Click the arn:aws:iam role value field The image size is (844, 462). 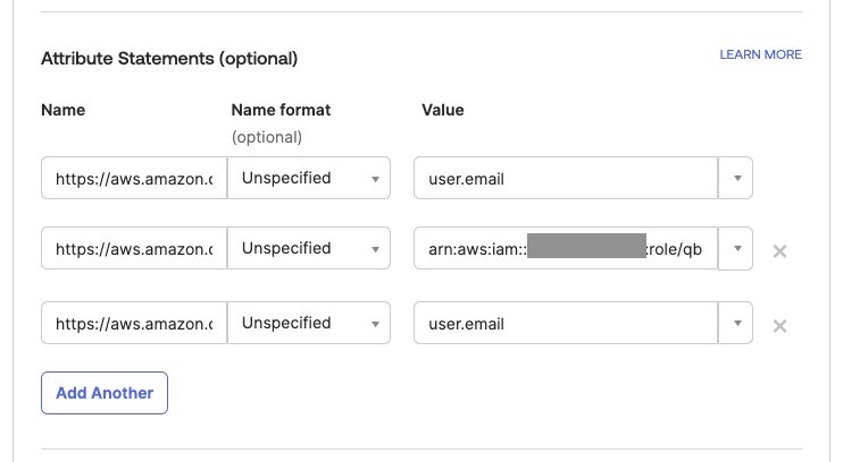566,248
